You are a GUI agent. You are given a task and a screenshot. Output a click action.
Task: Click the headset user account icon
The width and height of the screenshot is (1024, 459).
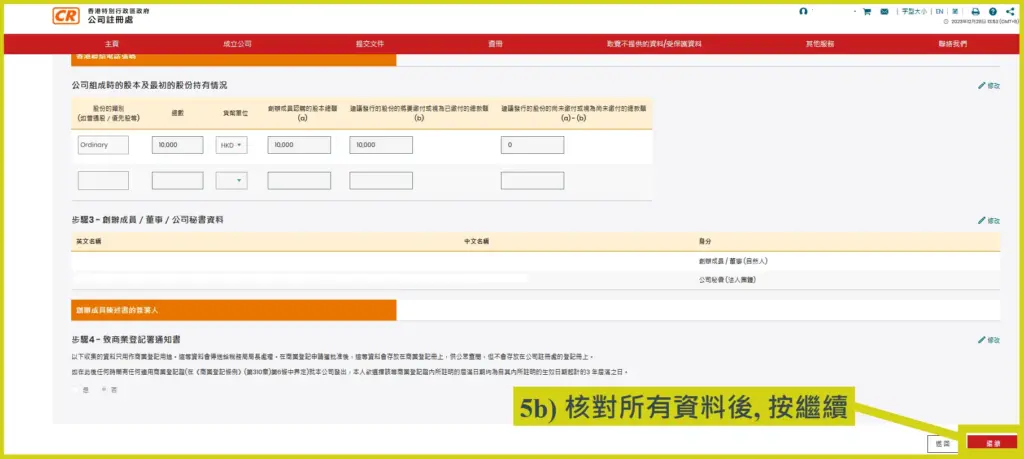tap(803, 11)
